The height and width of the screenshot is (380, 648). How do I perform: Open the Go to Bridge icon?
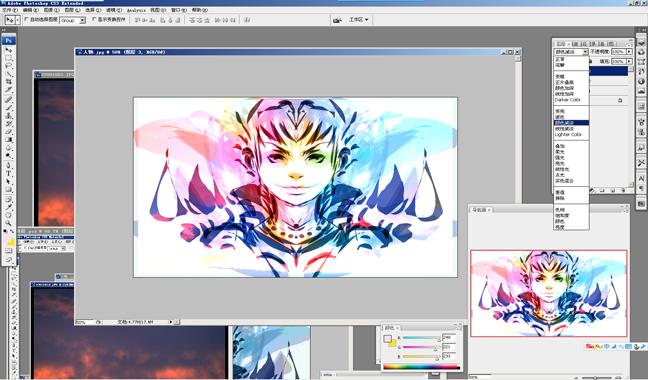337,20
